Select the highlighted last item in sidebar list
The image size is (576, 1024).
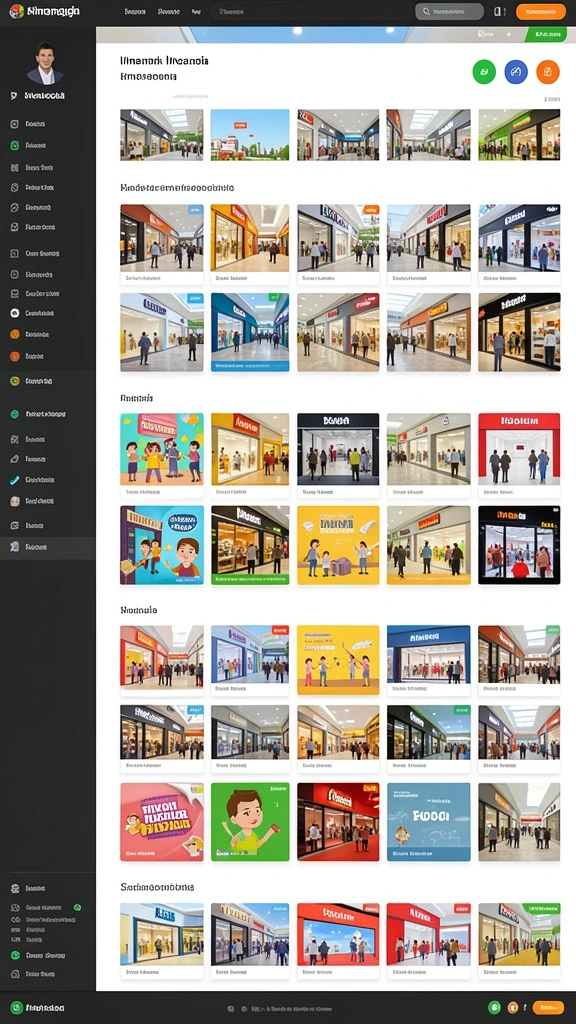(x=48, y=547)
